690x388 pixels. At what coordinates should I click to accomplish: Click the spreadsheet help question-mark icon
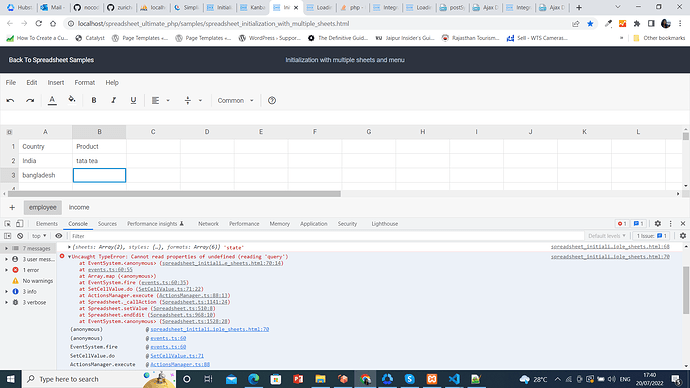pyautogui.click(x=272, y=100)
